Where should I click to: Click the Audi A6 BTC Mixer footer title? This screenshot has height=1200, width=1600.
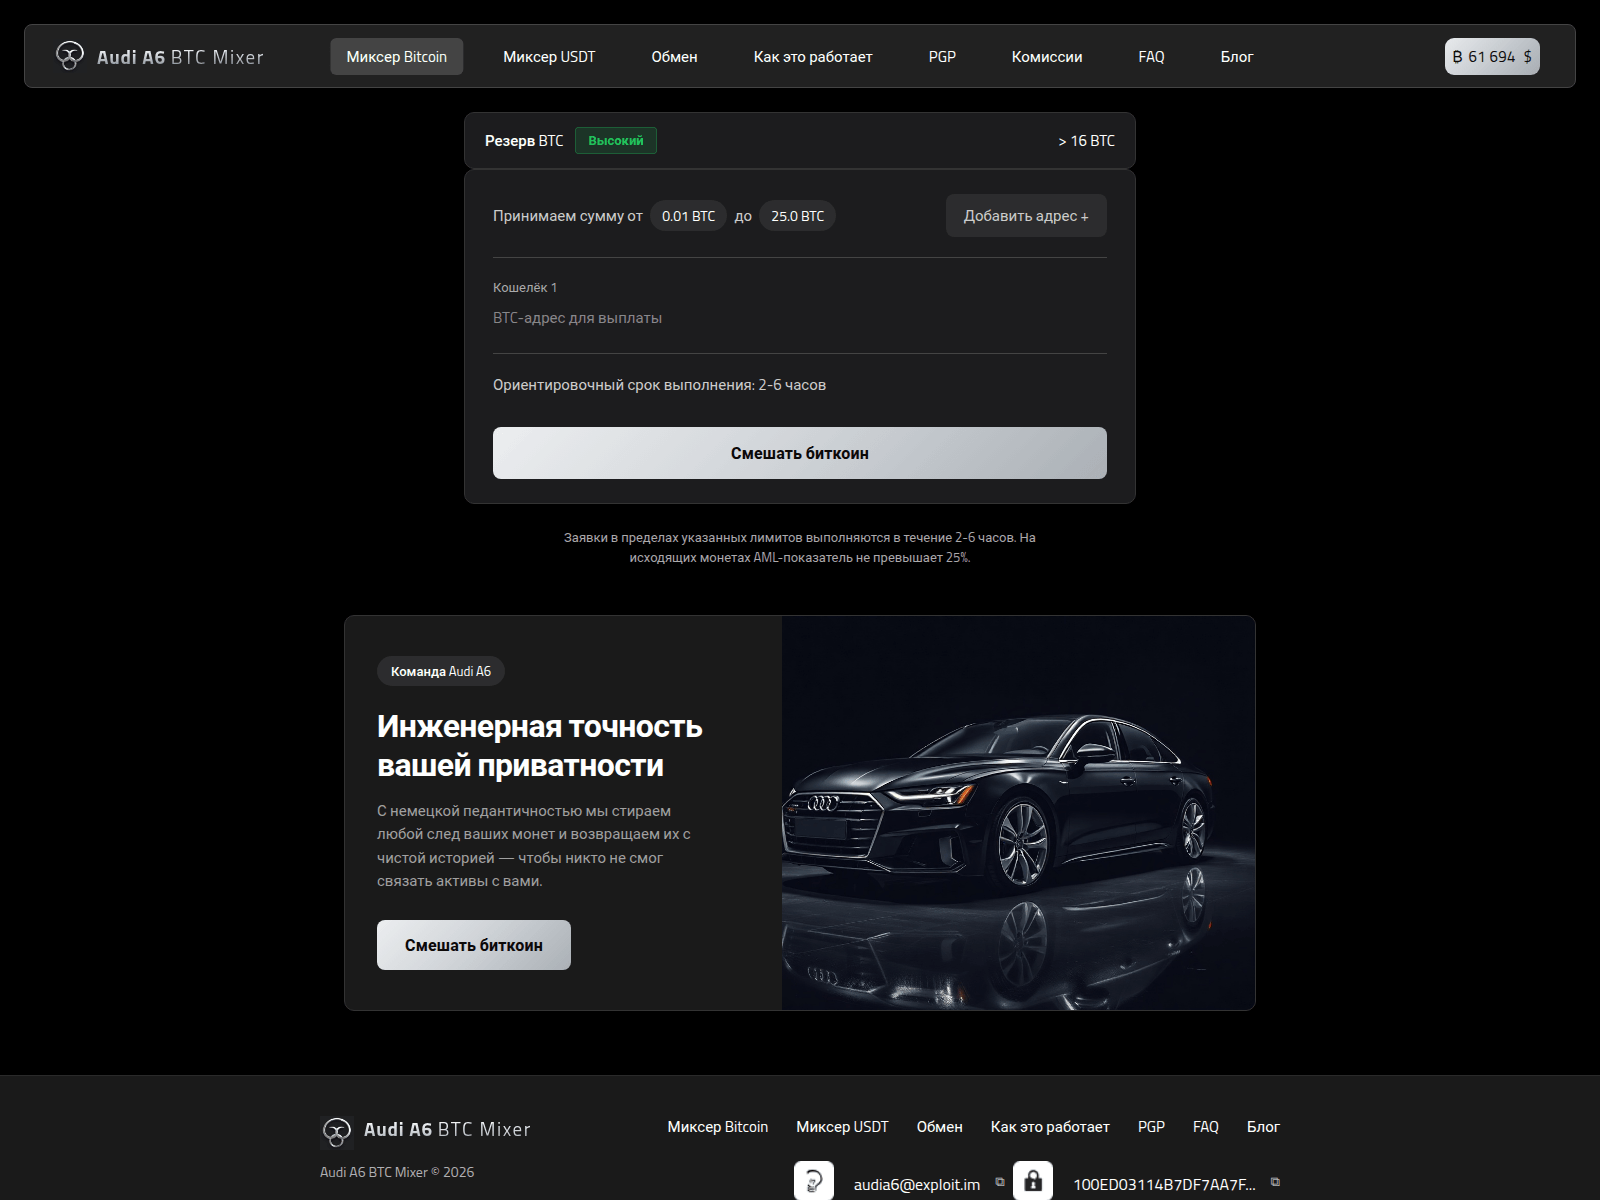click(447, 1129)
